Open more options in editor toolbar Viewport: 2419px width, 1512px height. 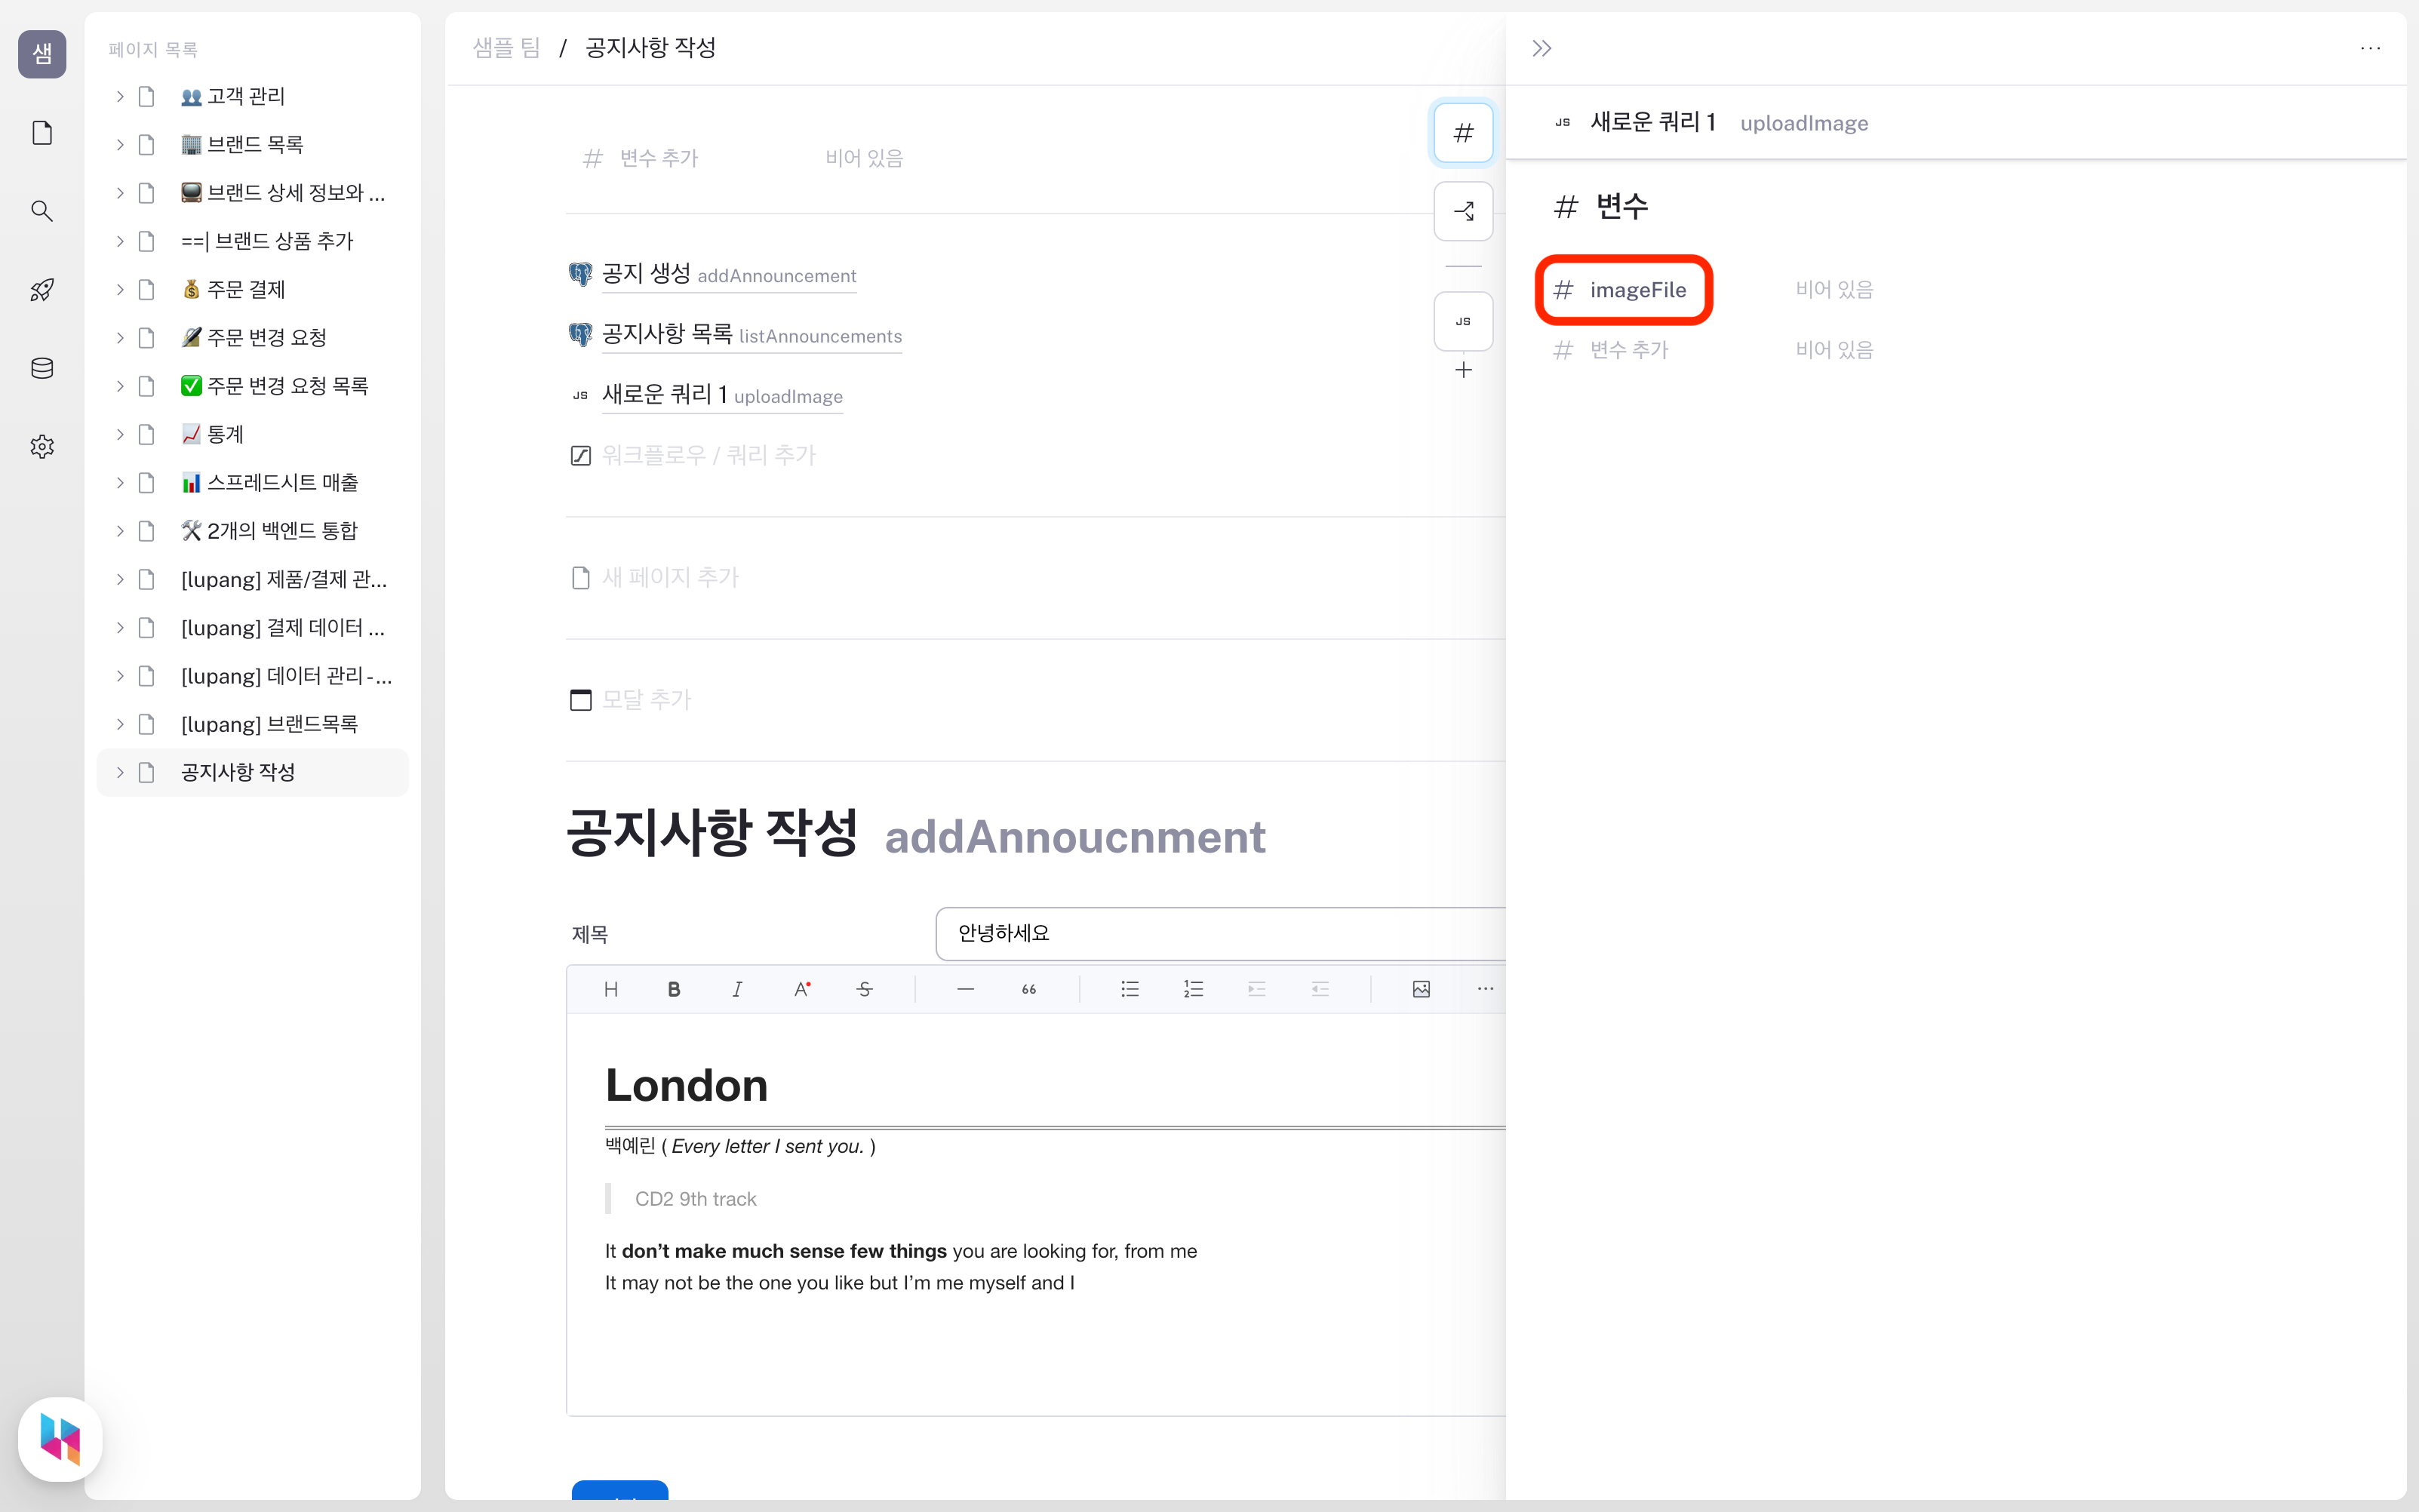pos(1485,989)
